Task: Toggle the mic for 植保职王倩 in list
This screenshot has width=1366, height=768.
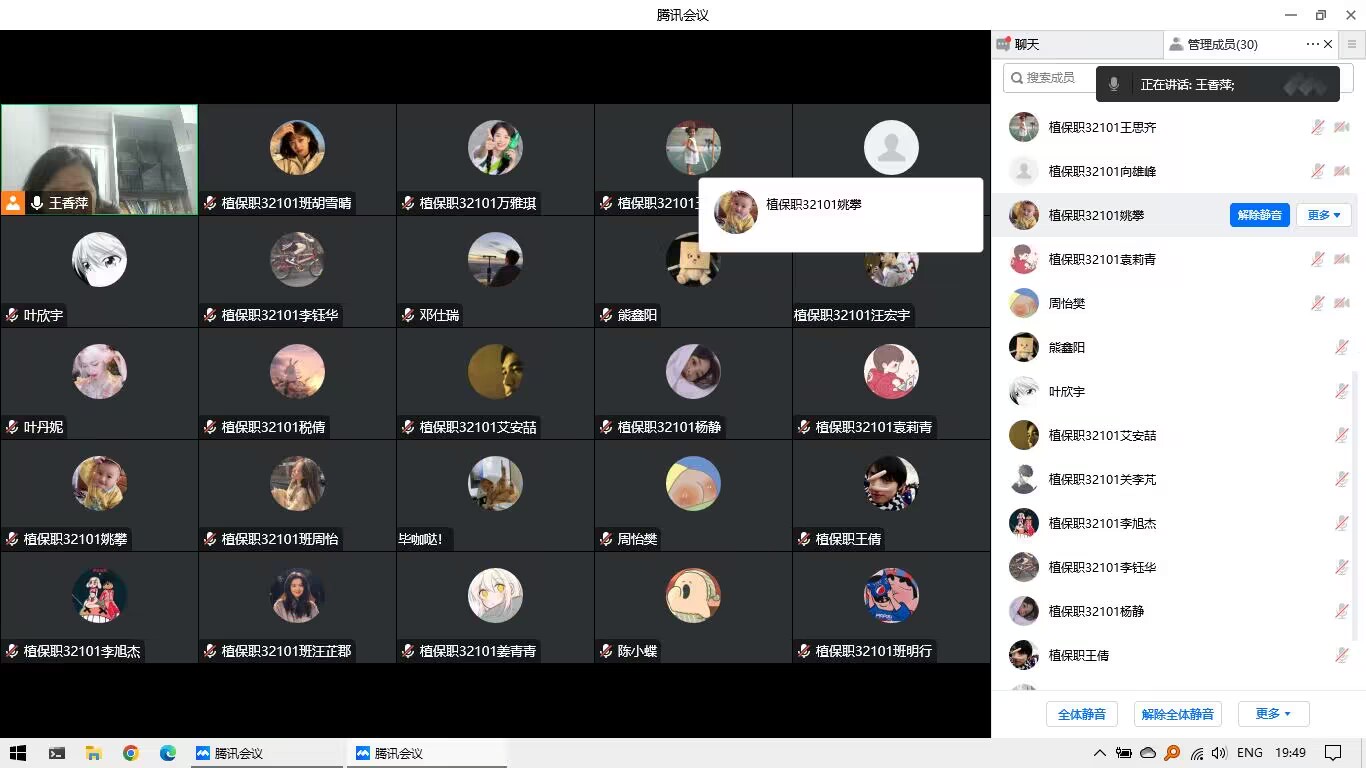Action: coord(1341,655)
